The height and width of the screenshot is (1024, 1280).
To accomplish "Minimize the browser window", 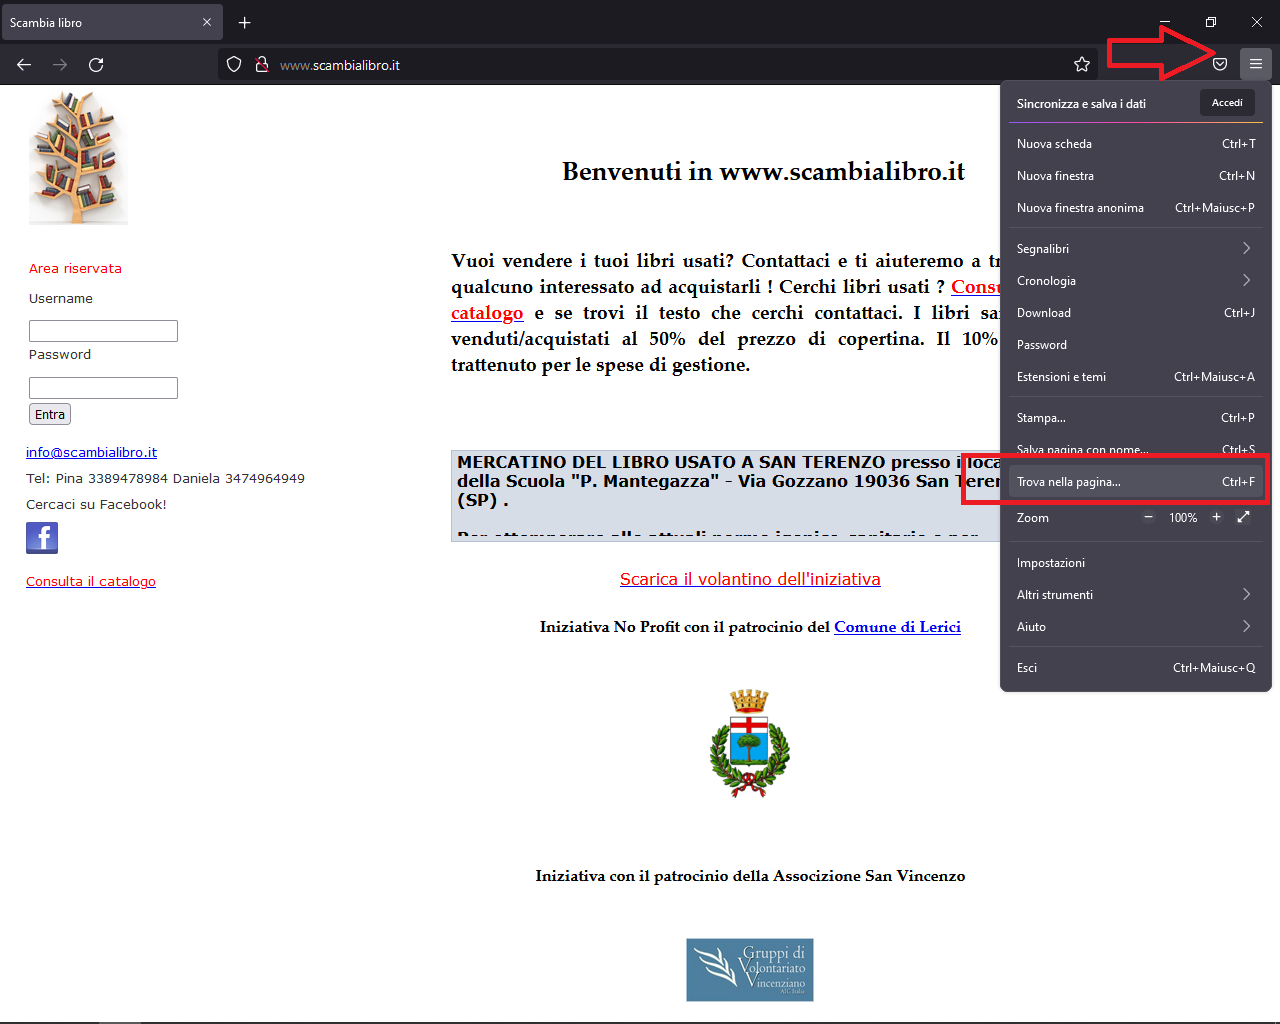I will tap(1165, 22).
